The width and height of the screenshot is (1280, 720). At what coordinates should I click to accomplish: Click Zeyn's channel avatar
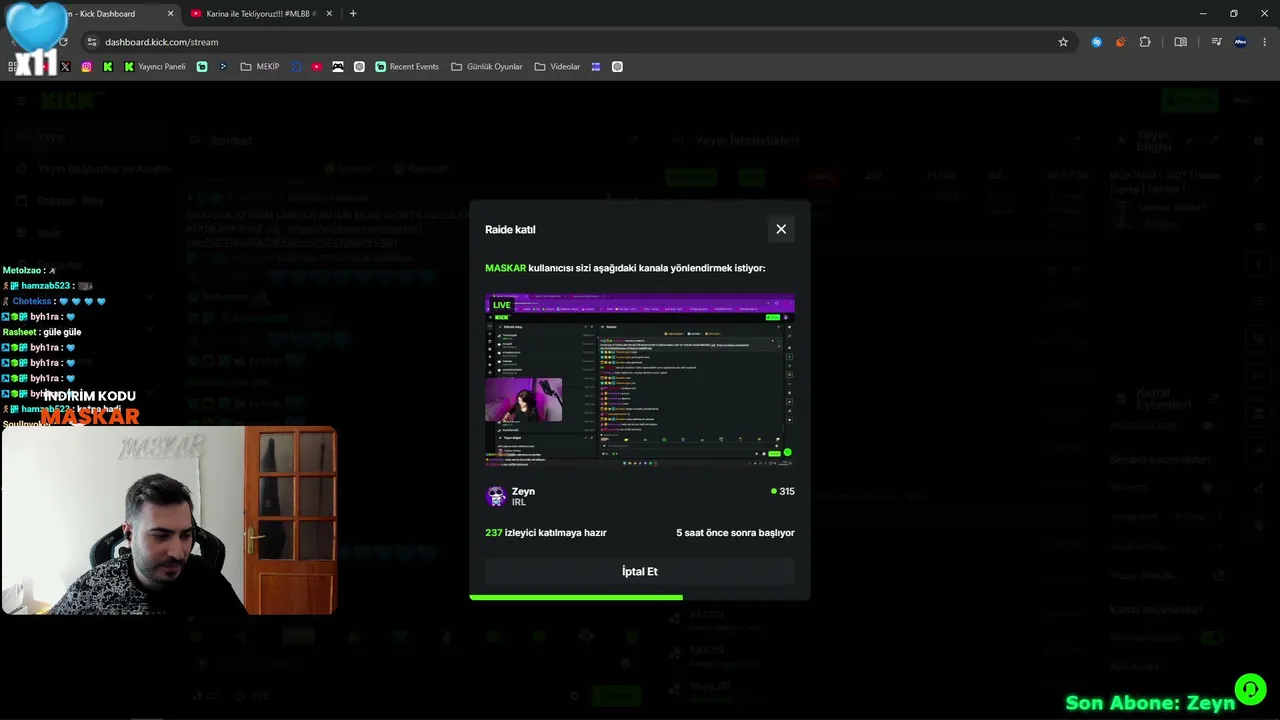[496, 496]
